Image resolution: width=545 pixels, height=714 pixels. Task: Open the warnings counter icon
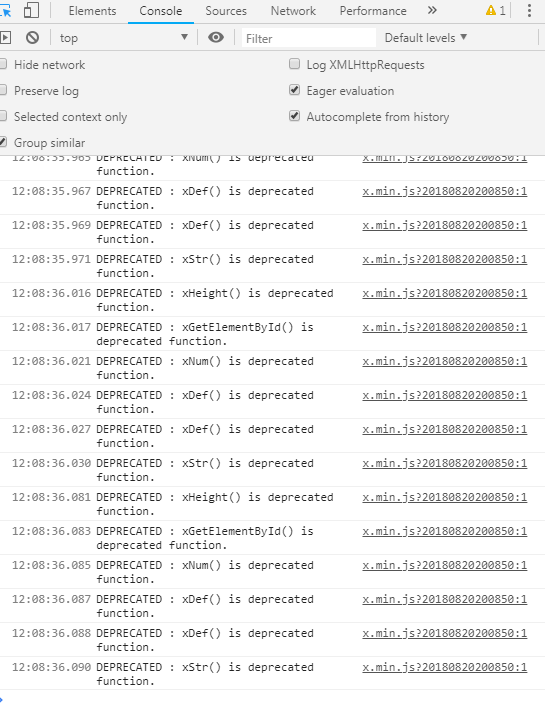[x=496, y=10]
